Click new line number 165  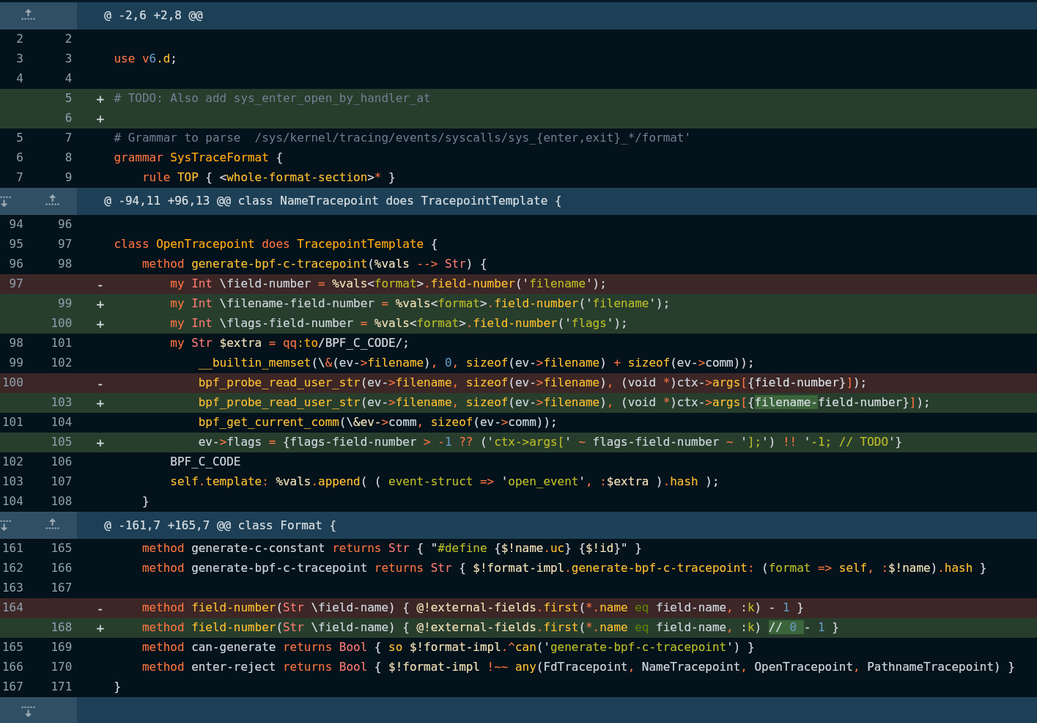[61, 548]
